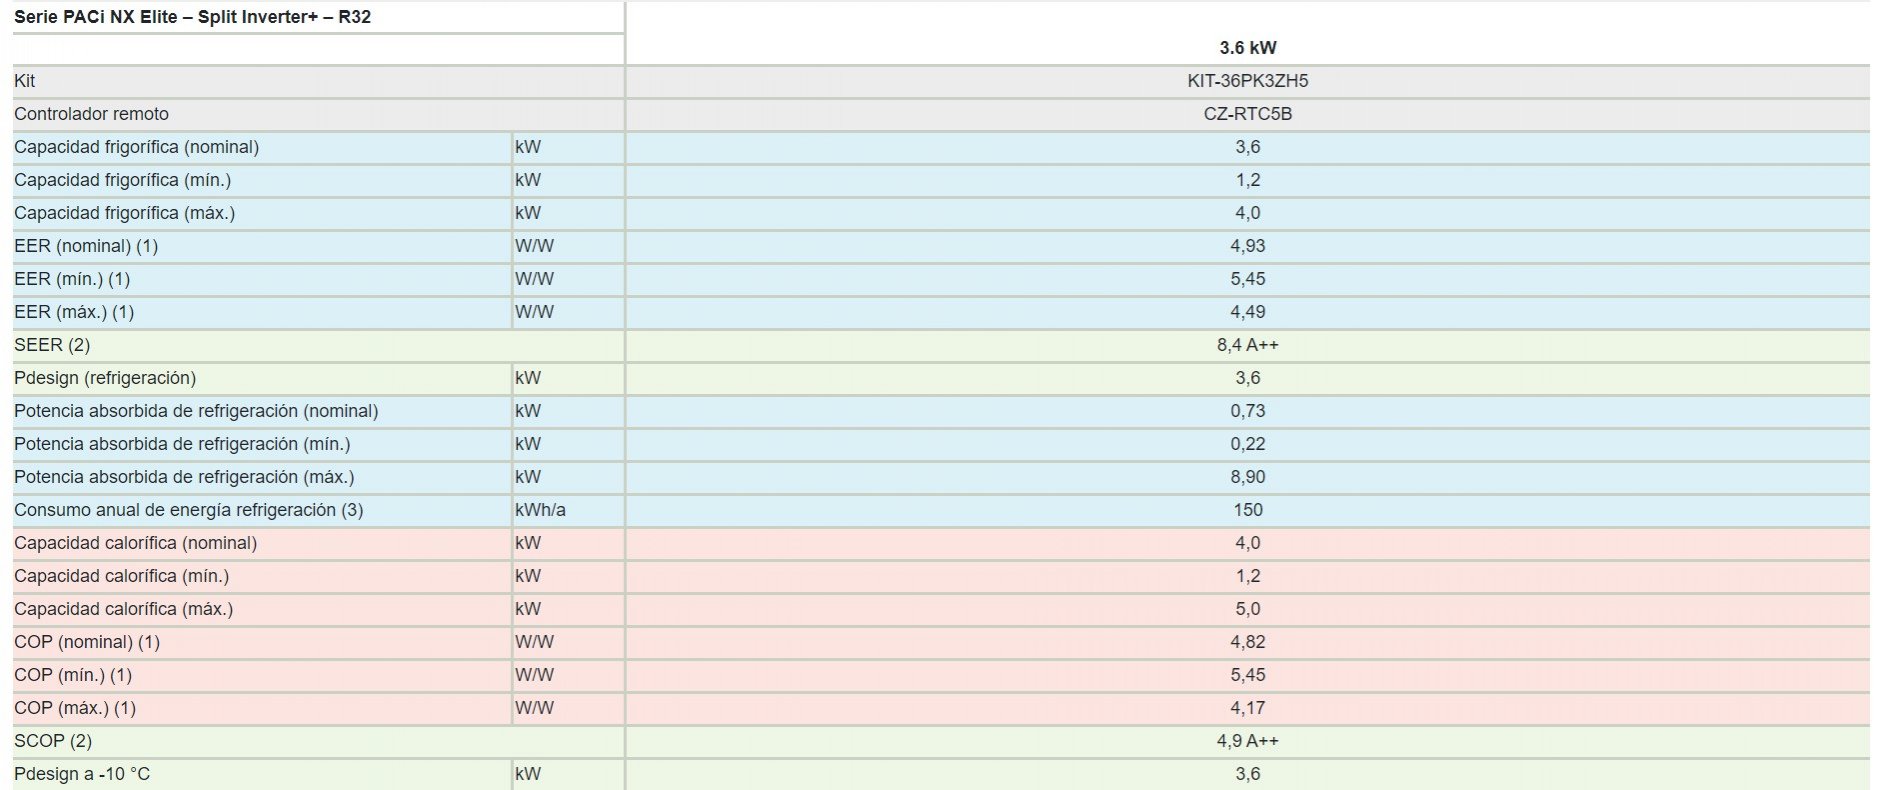Viewport: 1880px width, 790px height.
Task: Click the 'kW' unit in Pdesign a -10 °C row
Action: pyautogui.click(x=528, y=774)
